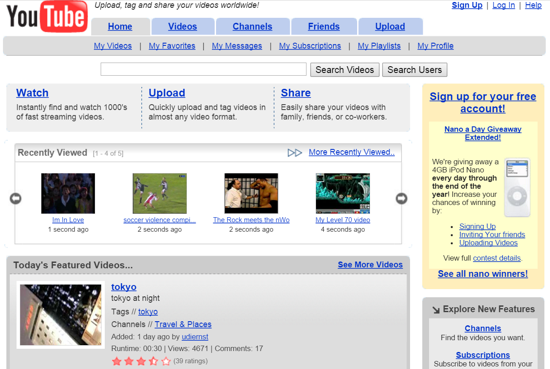Click the first rating star
Screen dimensions: 550x369
click(x=116, y=361)
